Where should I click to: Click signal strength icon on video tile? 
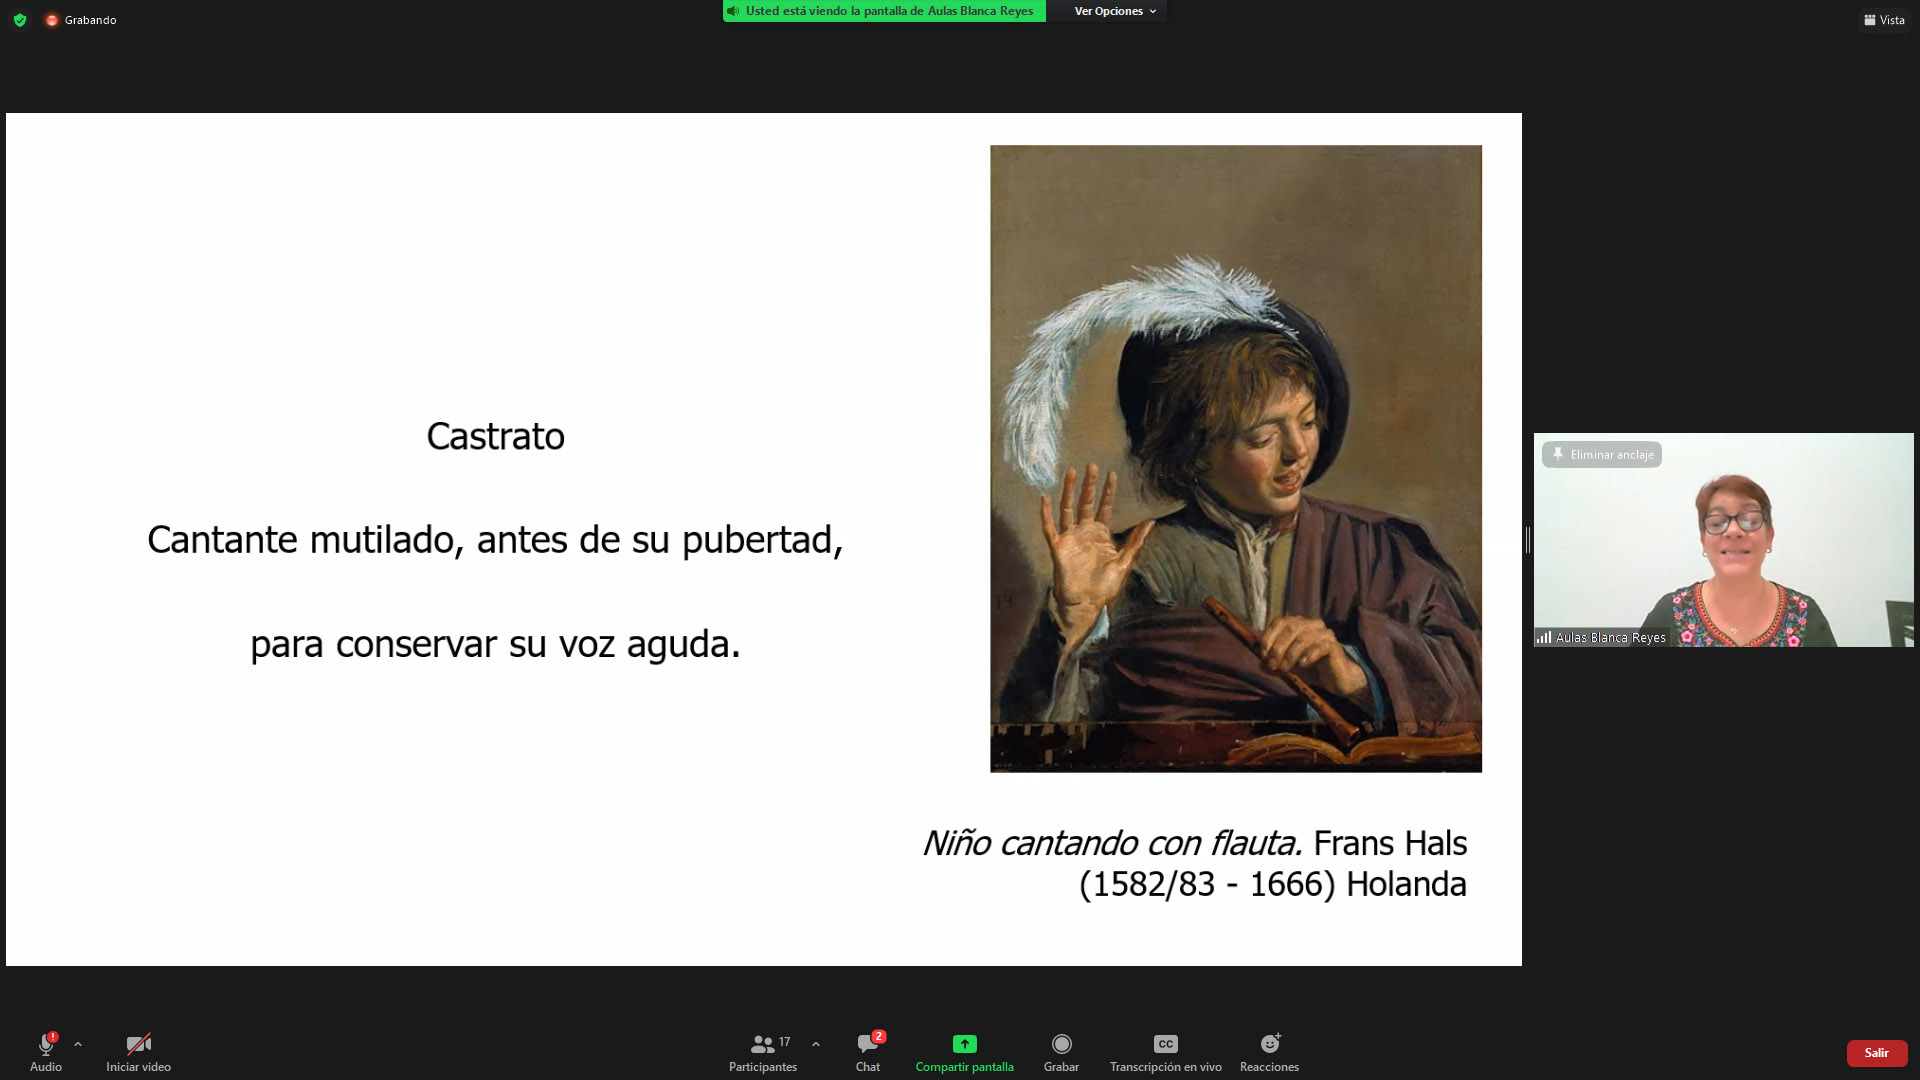[1544, 637]
